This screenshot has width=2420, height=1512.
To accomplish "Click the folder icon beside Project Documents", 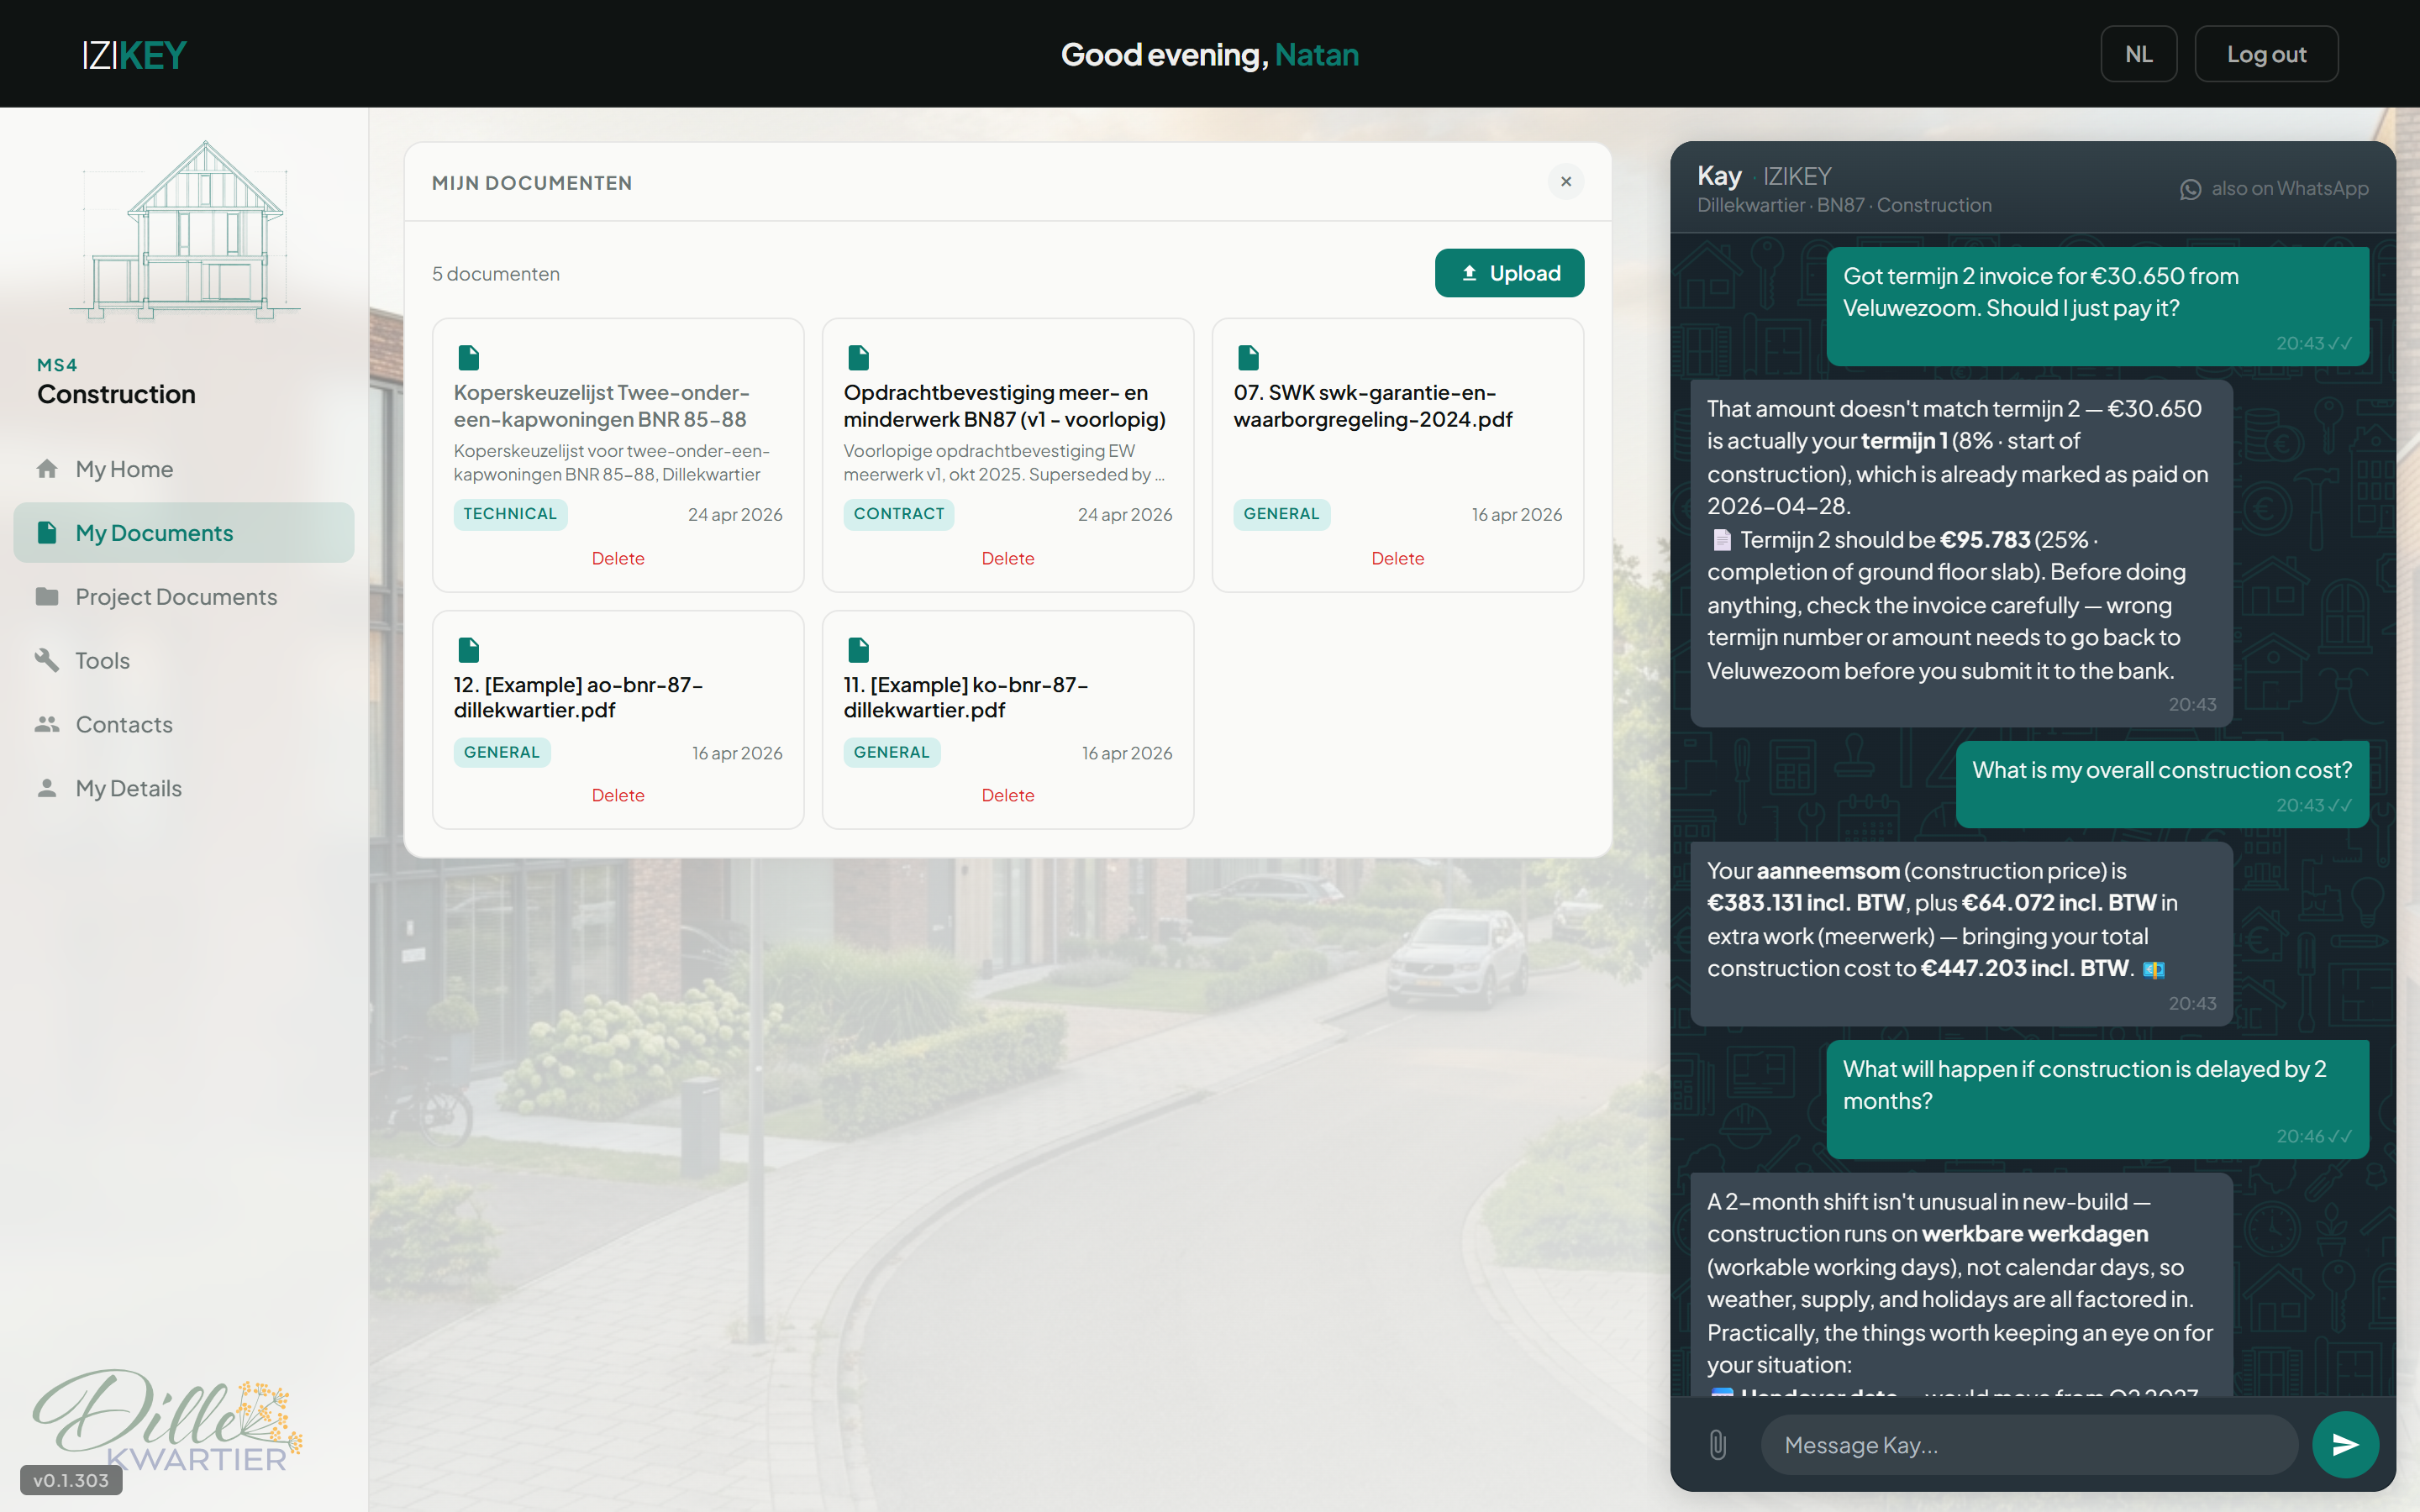I will (x=47, y=596).
